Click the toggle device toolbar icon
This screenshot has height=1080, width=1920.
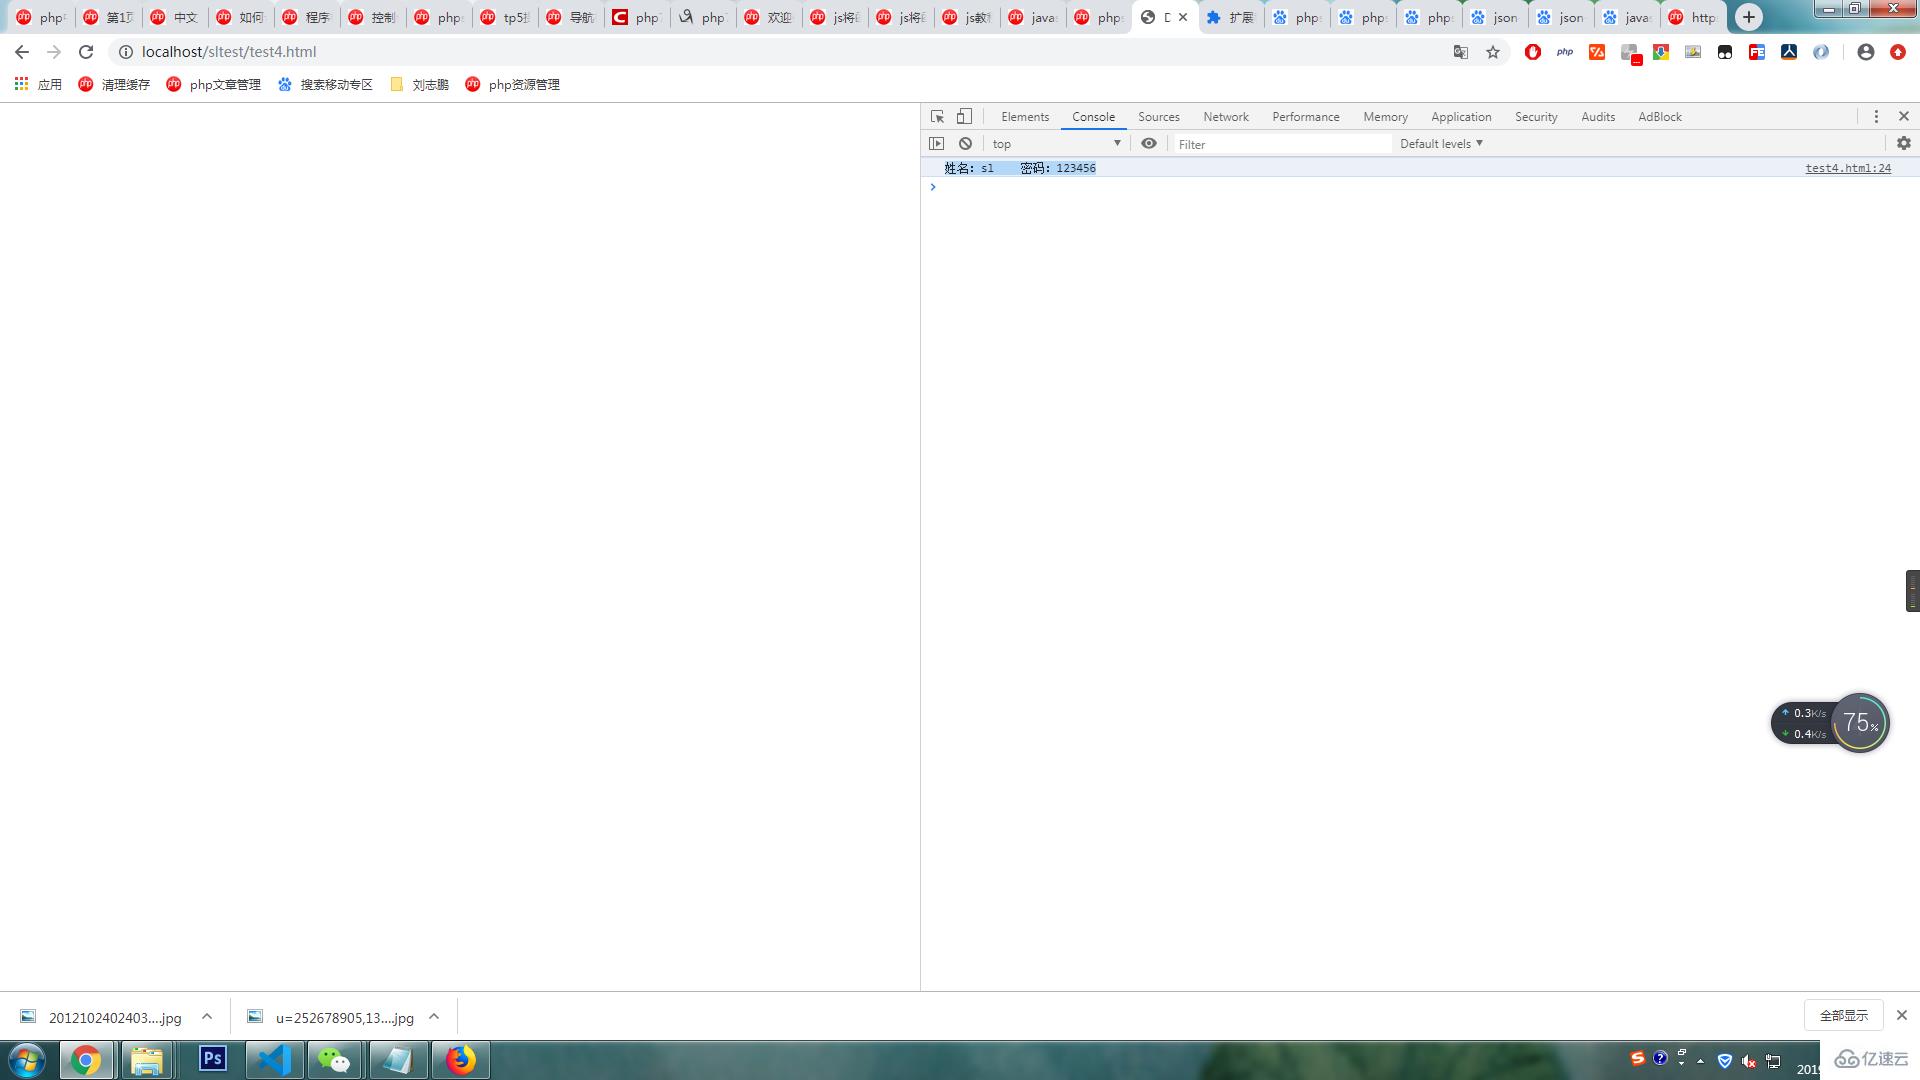(964, 116)
